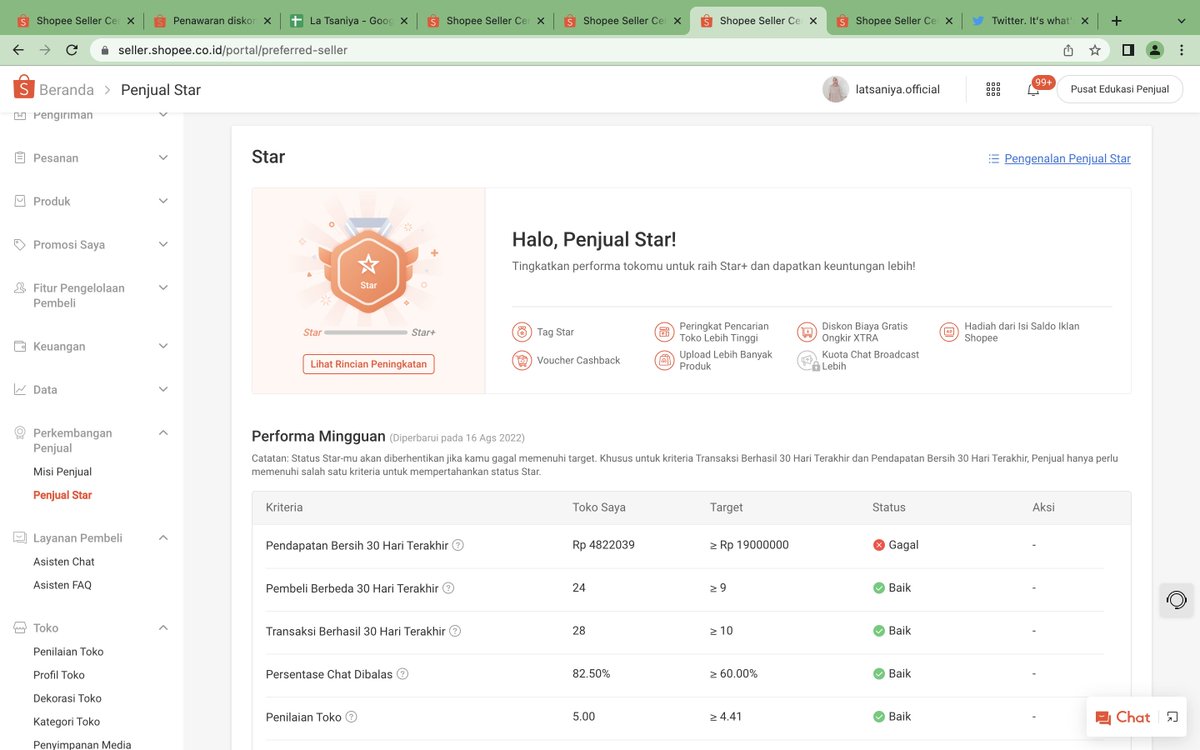Click Lihat Rincian Peningkatan button
This screenshot has height=750, width=1200.
click(369, 364)
